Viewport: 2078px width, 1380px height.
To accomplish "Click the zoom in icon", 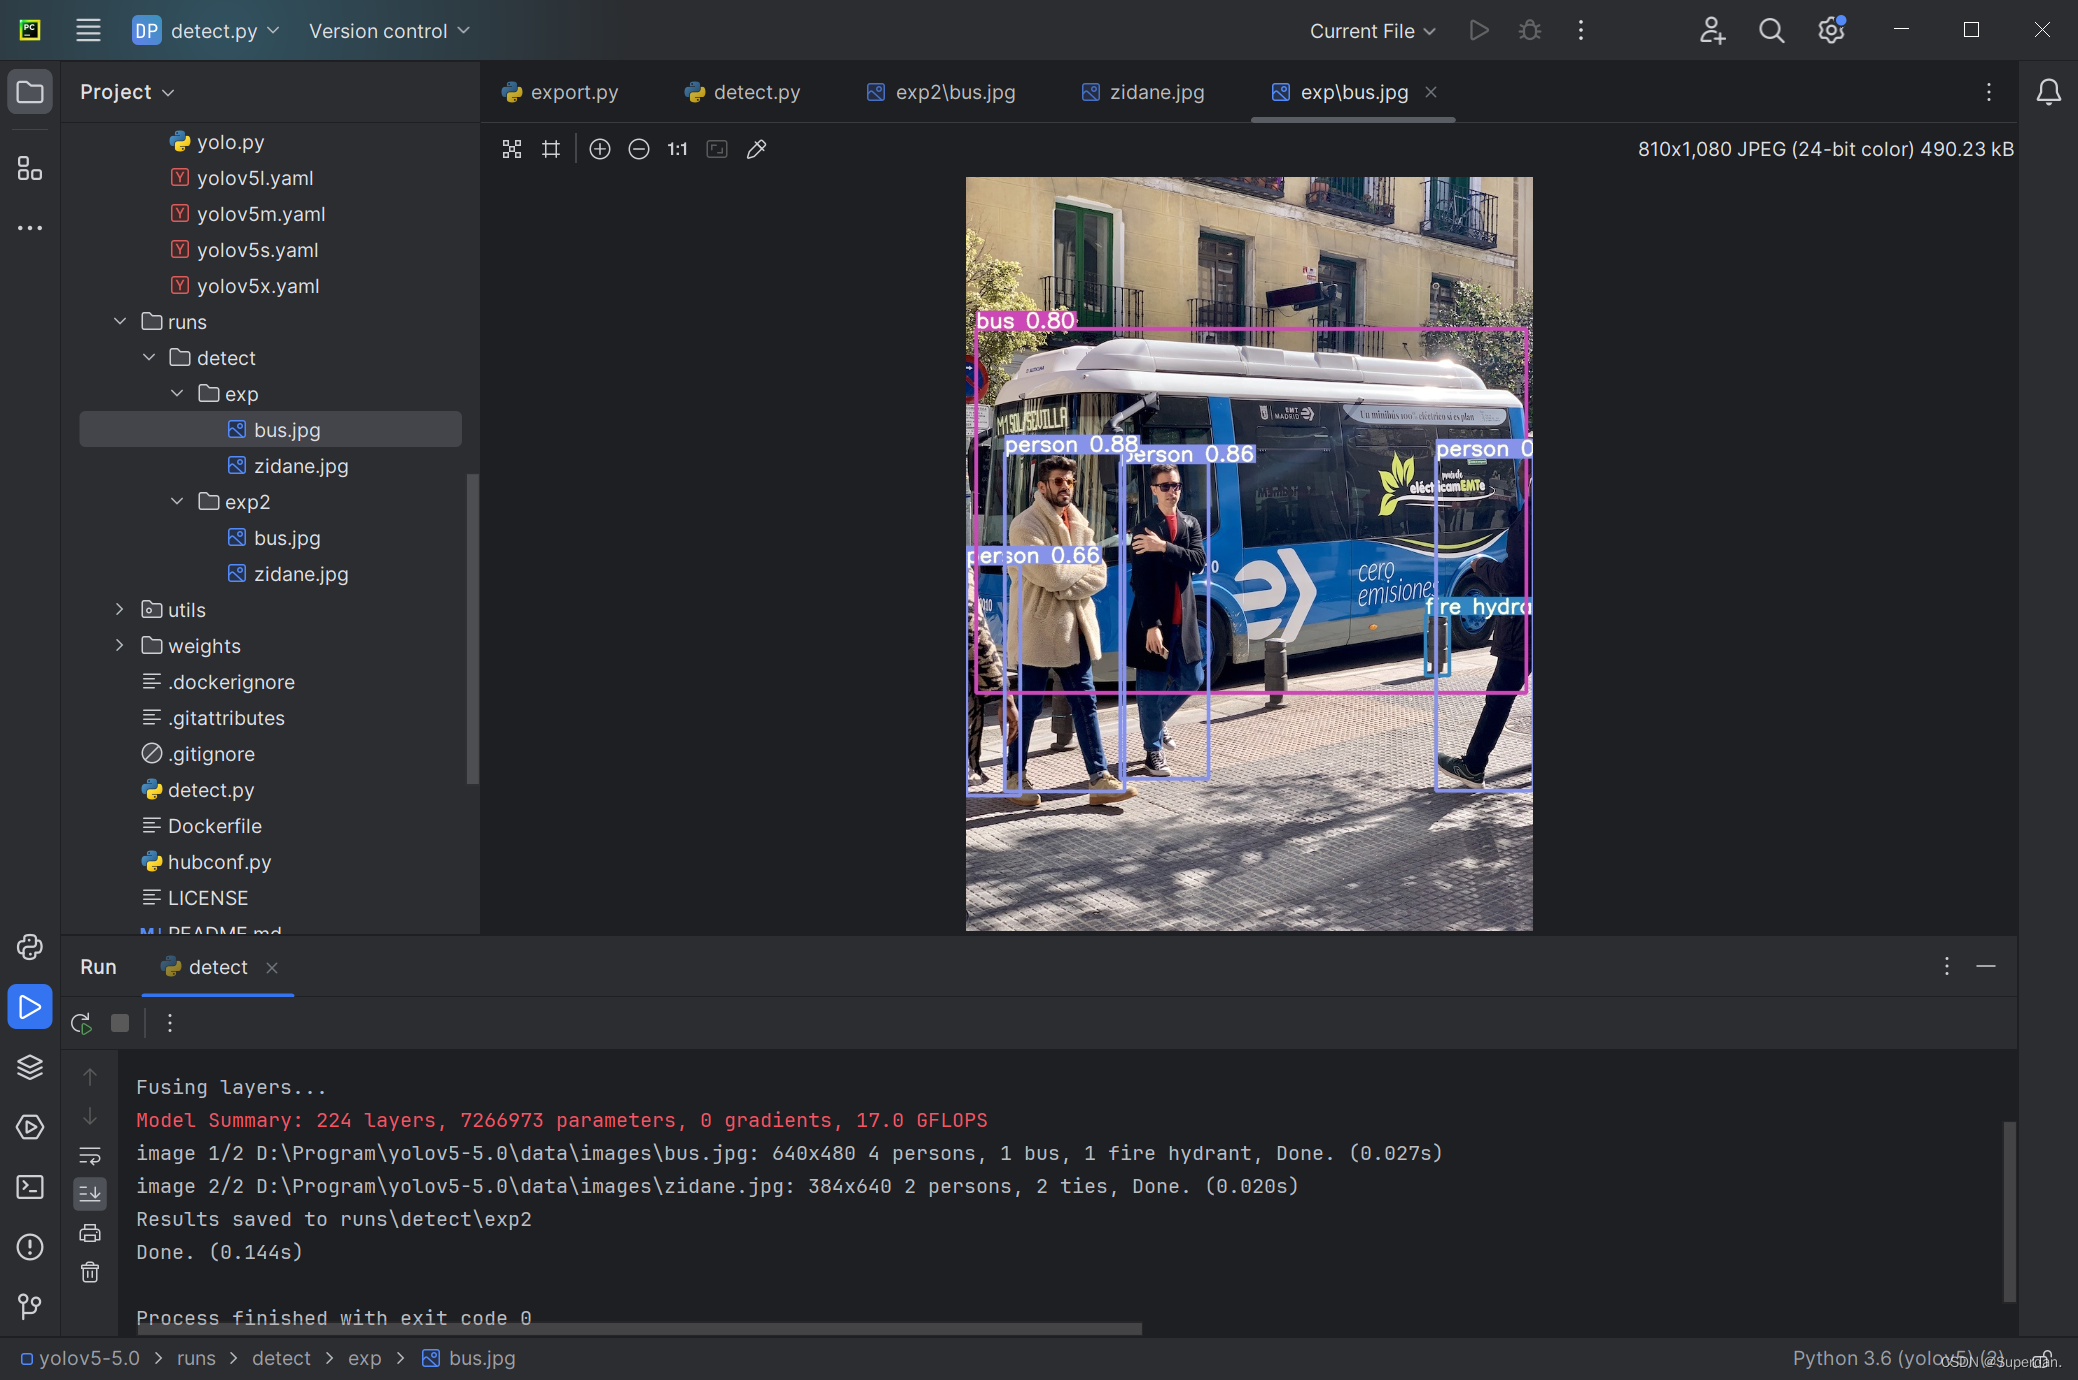I will point(600,149).
